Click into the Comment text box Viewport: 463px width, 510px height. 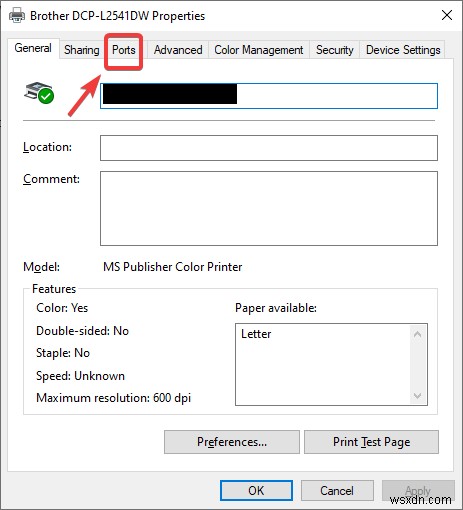(x=269, y=209)
